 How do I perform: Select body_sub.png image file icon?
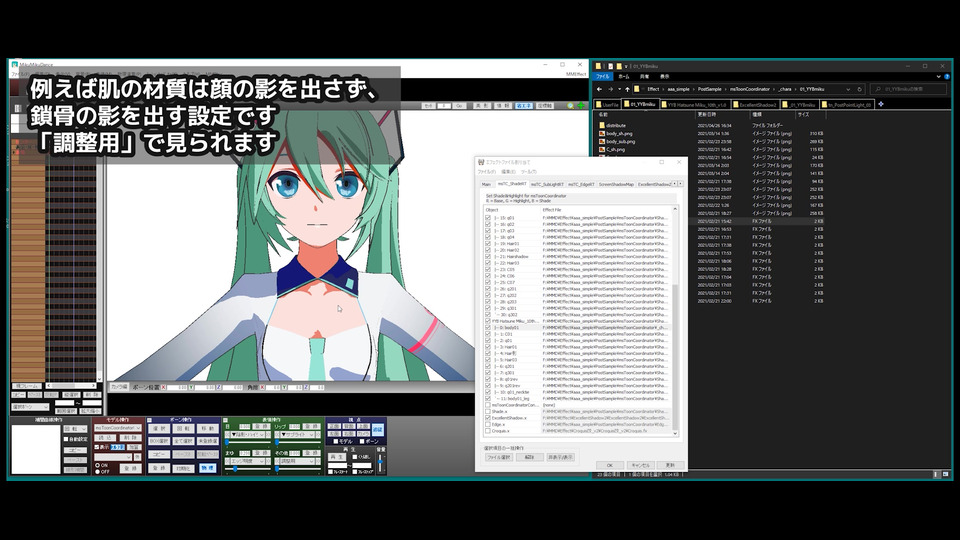pos(602,141)
